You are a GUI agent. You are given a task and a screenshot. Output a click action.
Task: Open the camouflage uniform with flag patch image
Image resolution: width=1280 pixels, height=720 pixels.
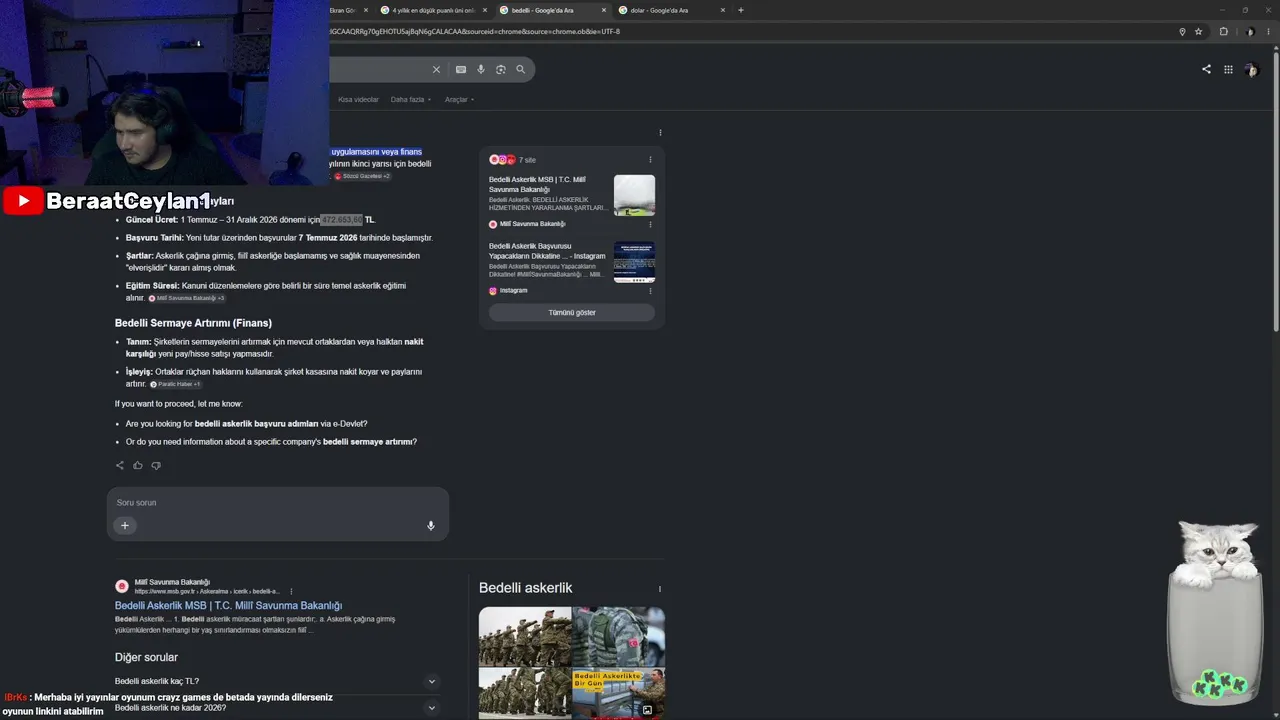[619, 636]
